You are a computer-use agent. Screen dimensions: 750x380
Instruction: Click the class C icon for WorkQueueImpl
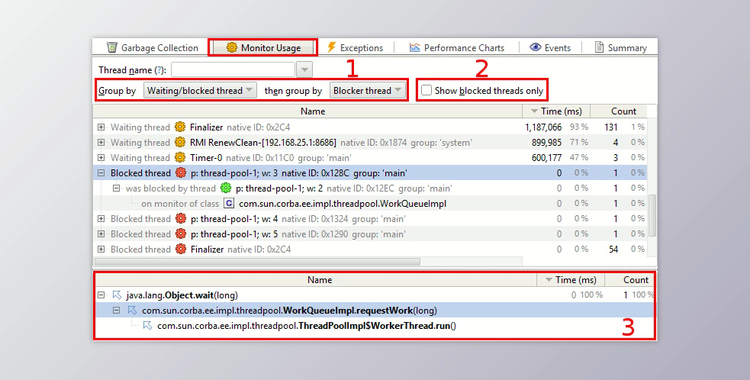click(229, 203)
